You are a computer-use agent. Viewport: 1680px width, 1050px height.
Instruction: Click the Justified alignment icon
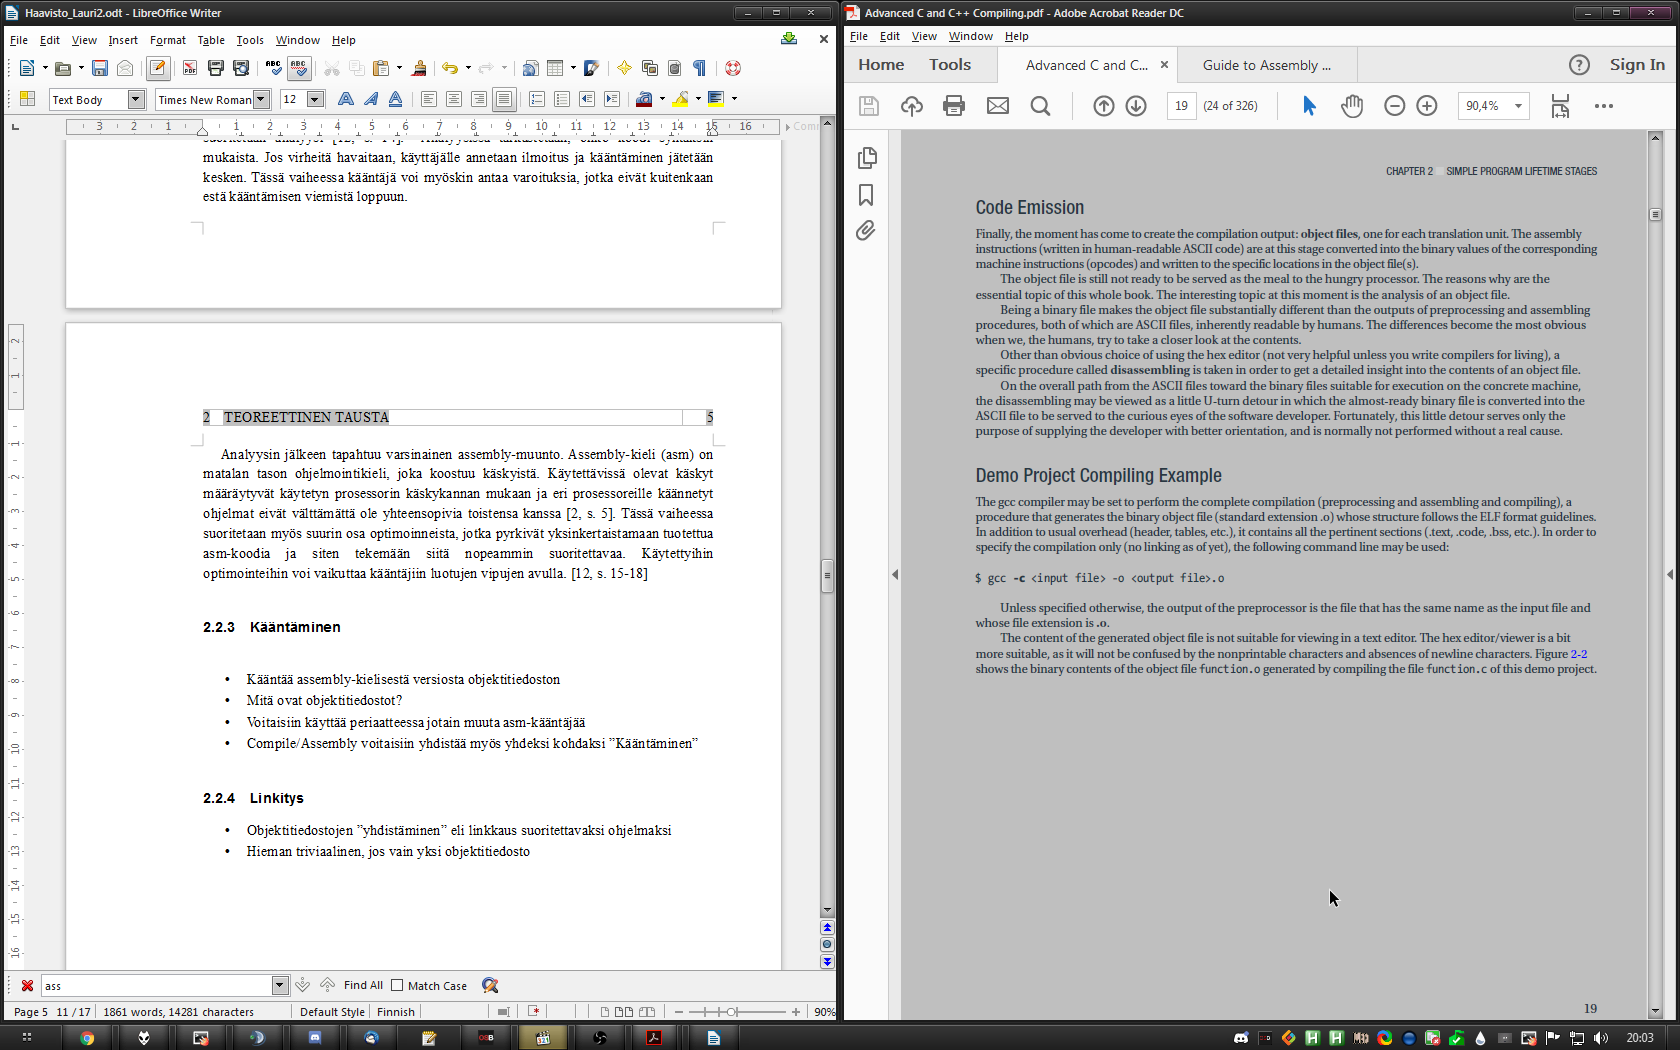(504, 99)
